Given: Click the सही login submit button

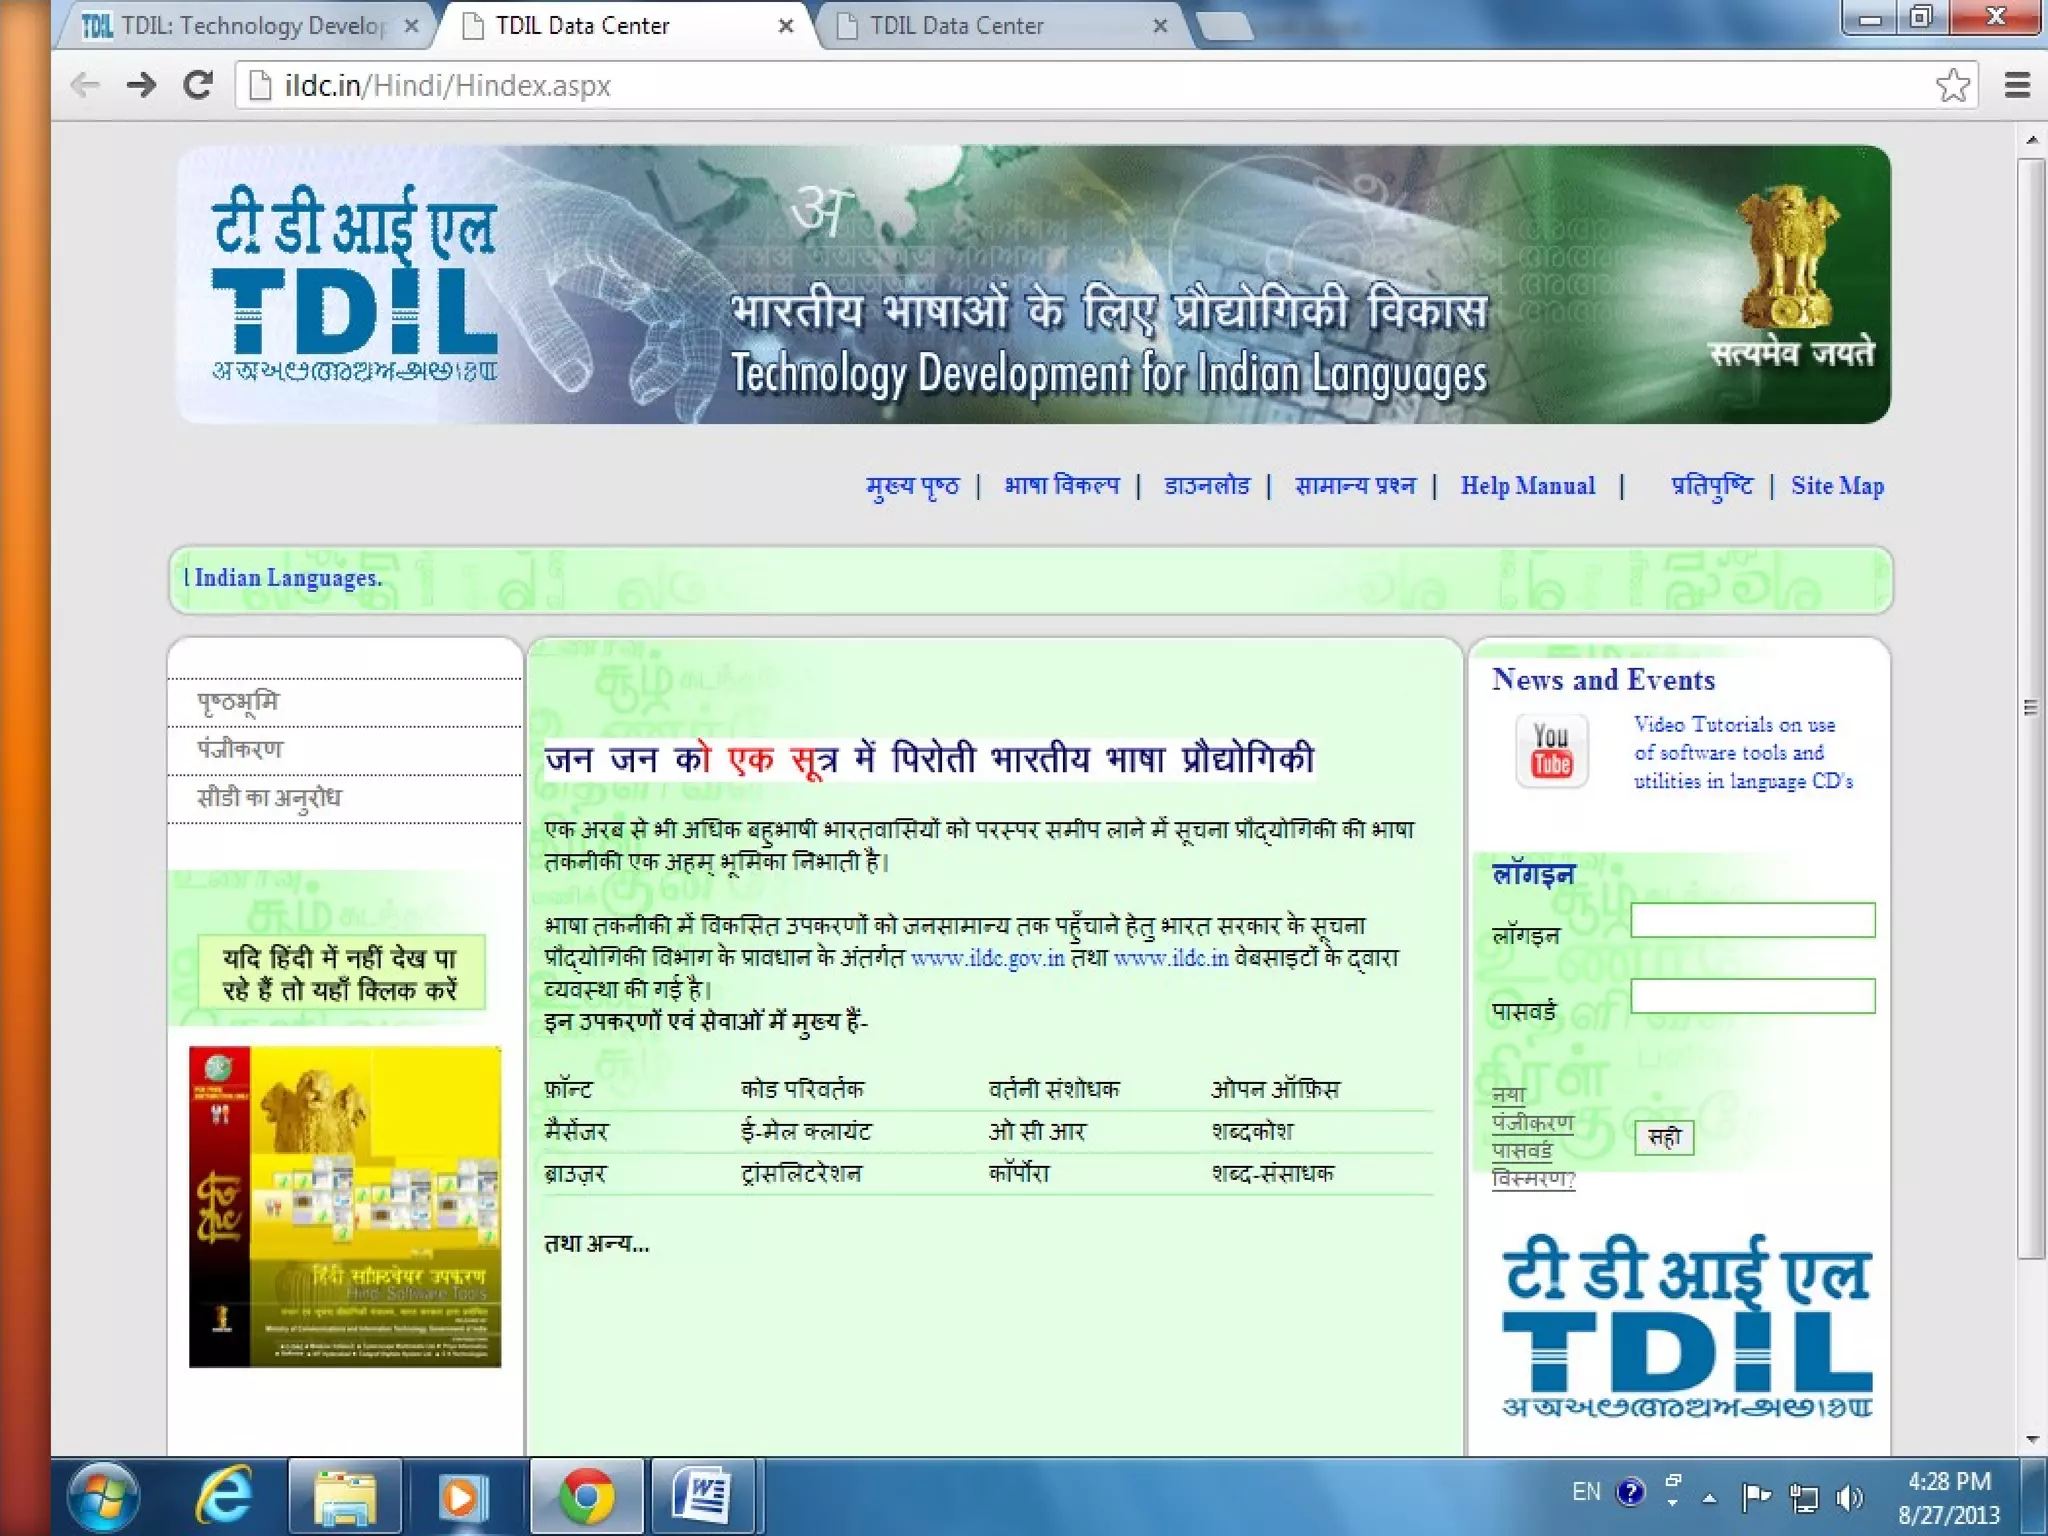Looking at the screenshot, I should (x=1664, y=1137).
